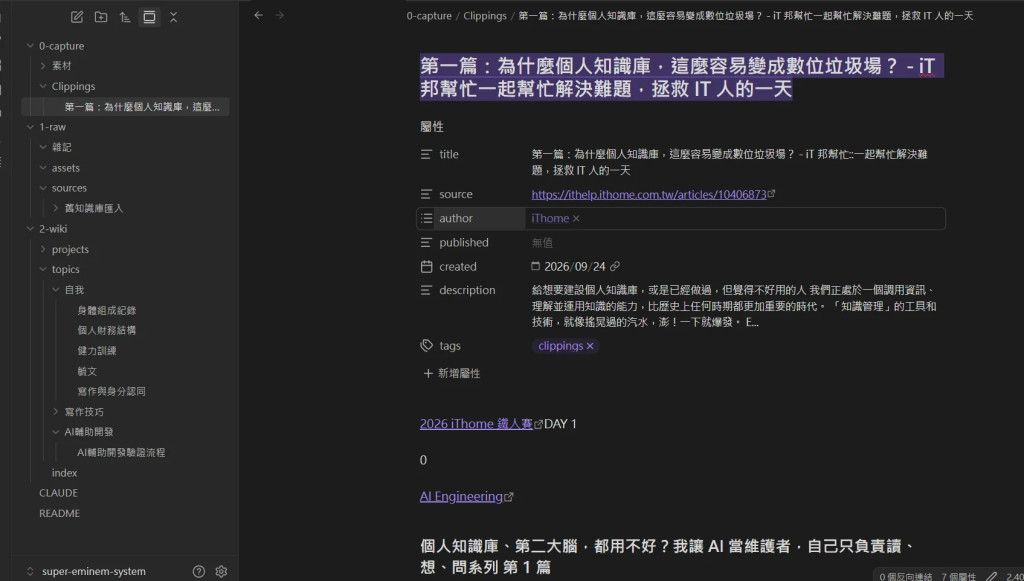Click the tags property tag icon

(426, 346)
